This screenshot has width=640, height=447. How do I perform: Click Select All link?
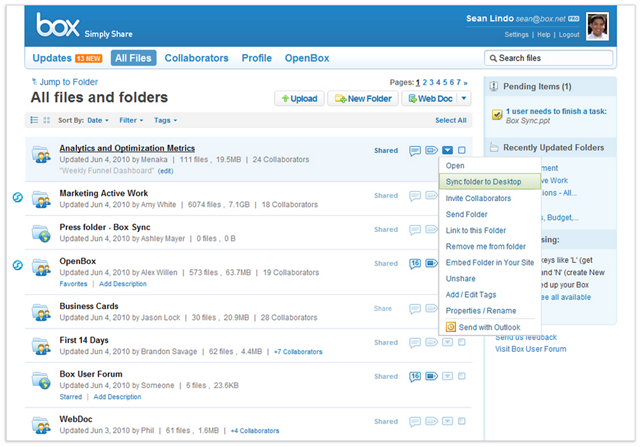coord(451,120)
